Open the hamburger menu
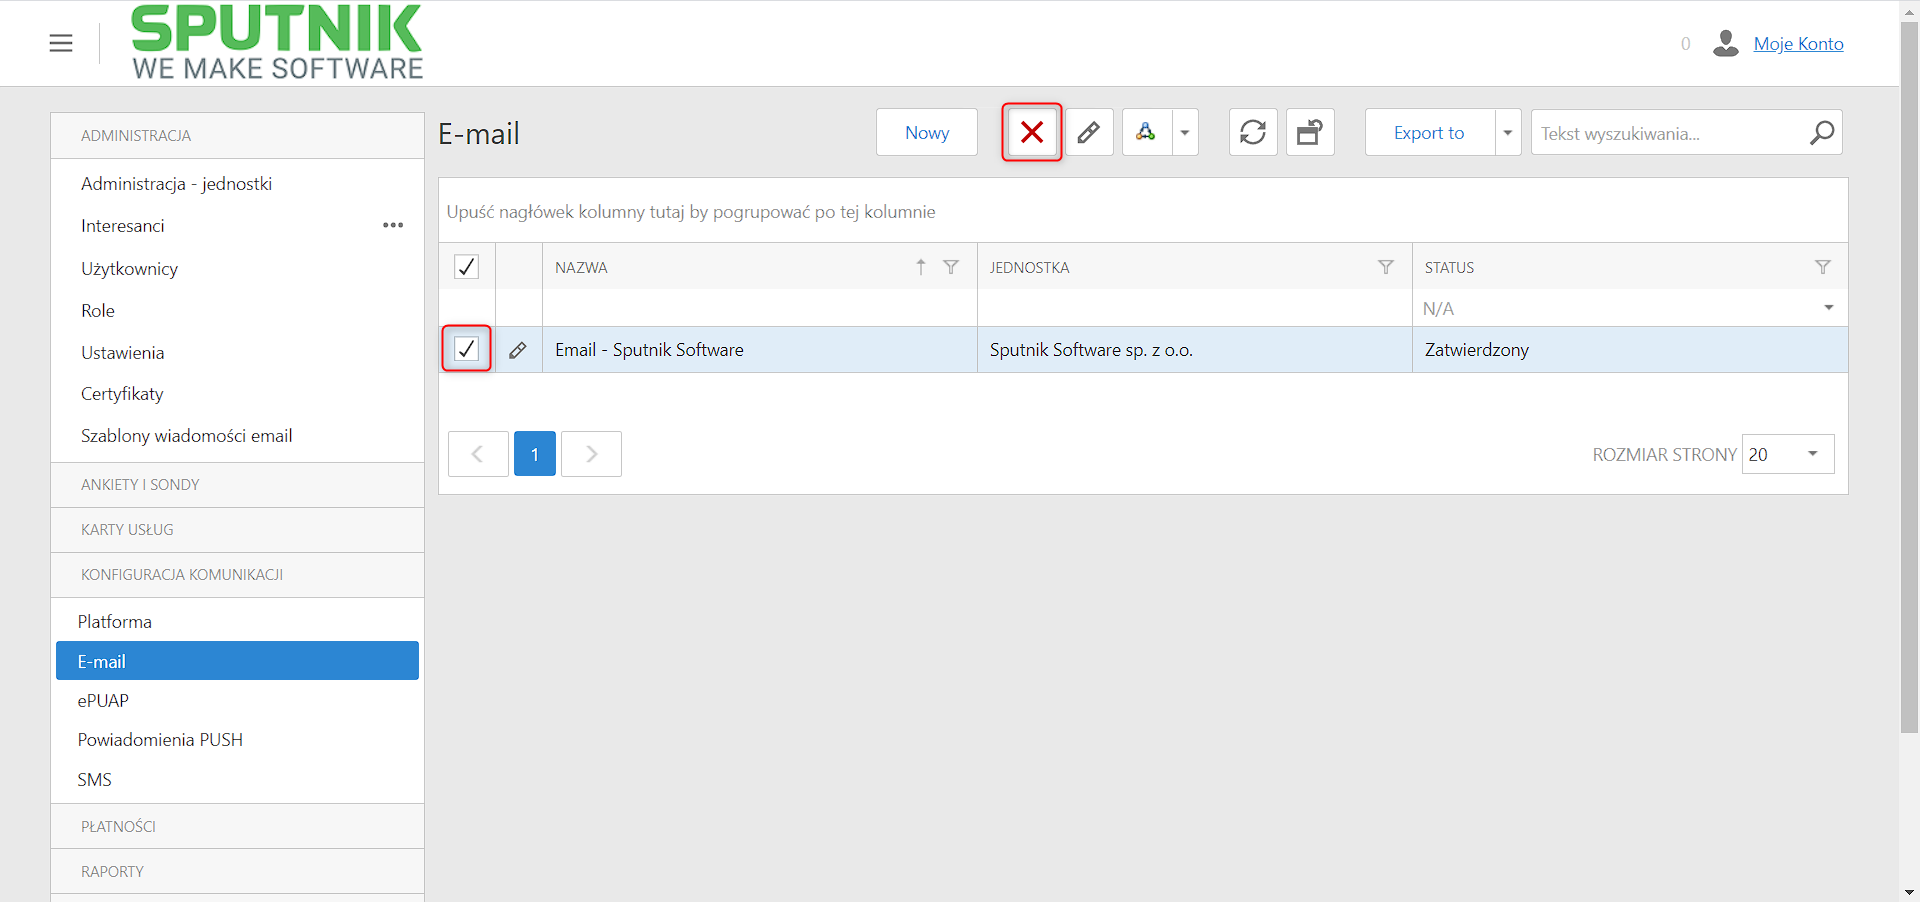Screen dimensions: 1920x902 click(61, 43)
